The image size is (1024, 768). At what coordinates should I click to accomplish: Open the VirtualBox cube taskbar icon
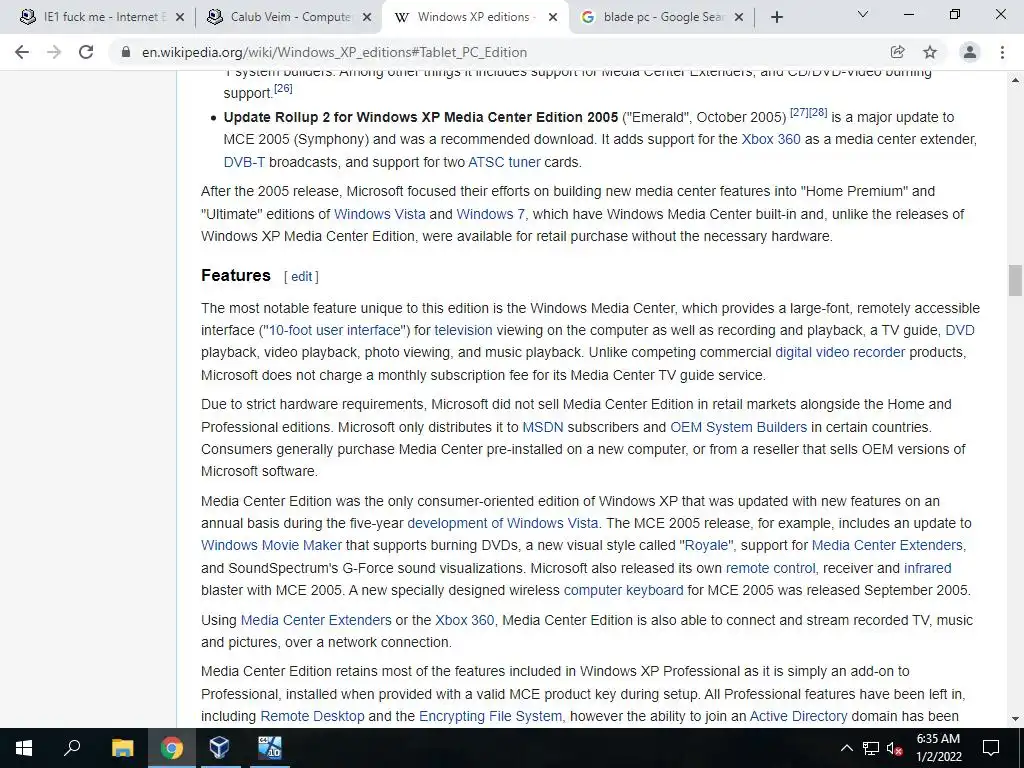click(x=219, y=748)
